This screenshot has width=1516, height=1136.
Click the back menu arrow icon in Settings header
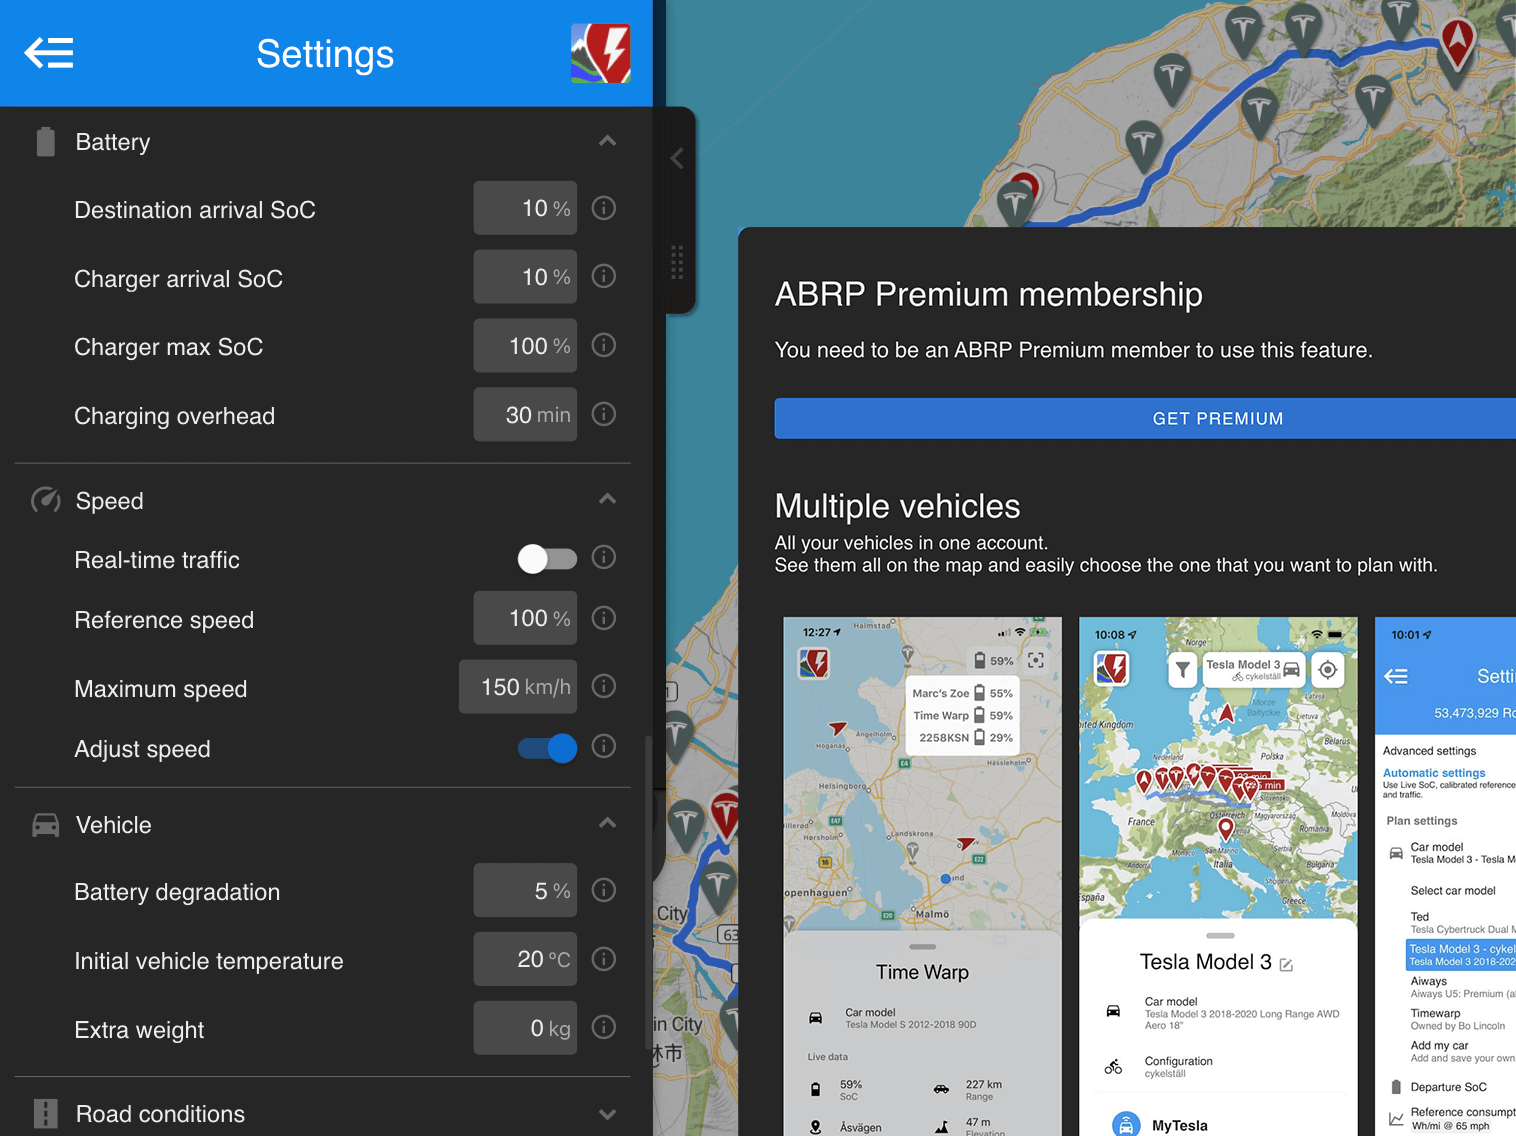coord(49,53)
